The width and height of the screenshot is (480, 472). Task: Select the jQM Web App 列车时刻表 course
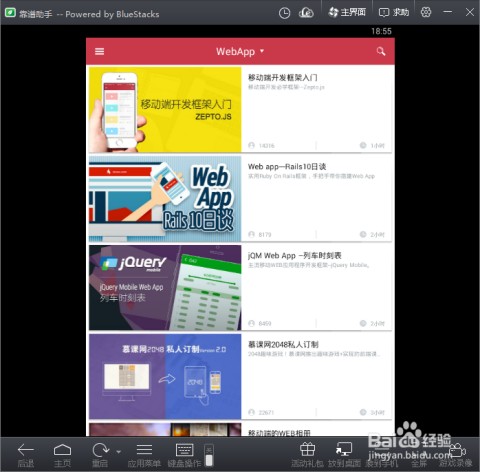pos(240,288)
